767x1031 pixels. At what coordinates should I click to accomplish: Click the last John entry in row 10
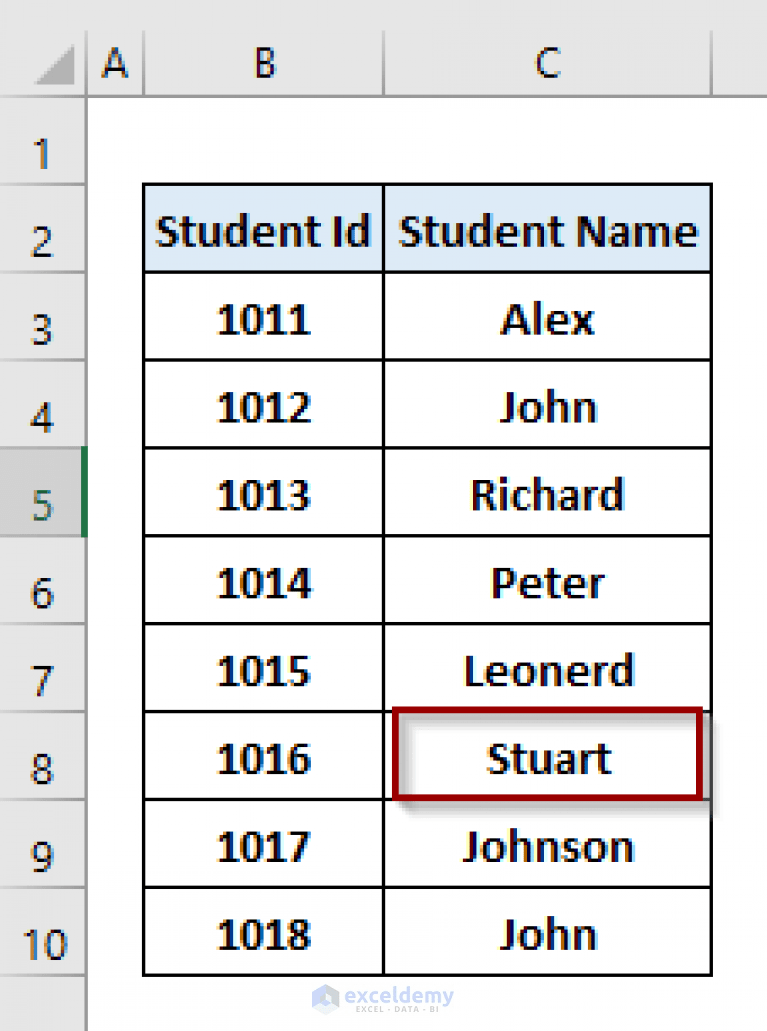point(546,933)
